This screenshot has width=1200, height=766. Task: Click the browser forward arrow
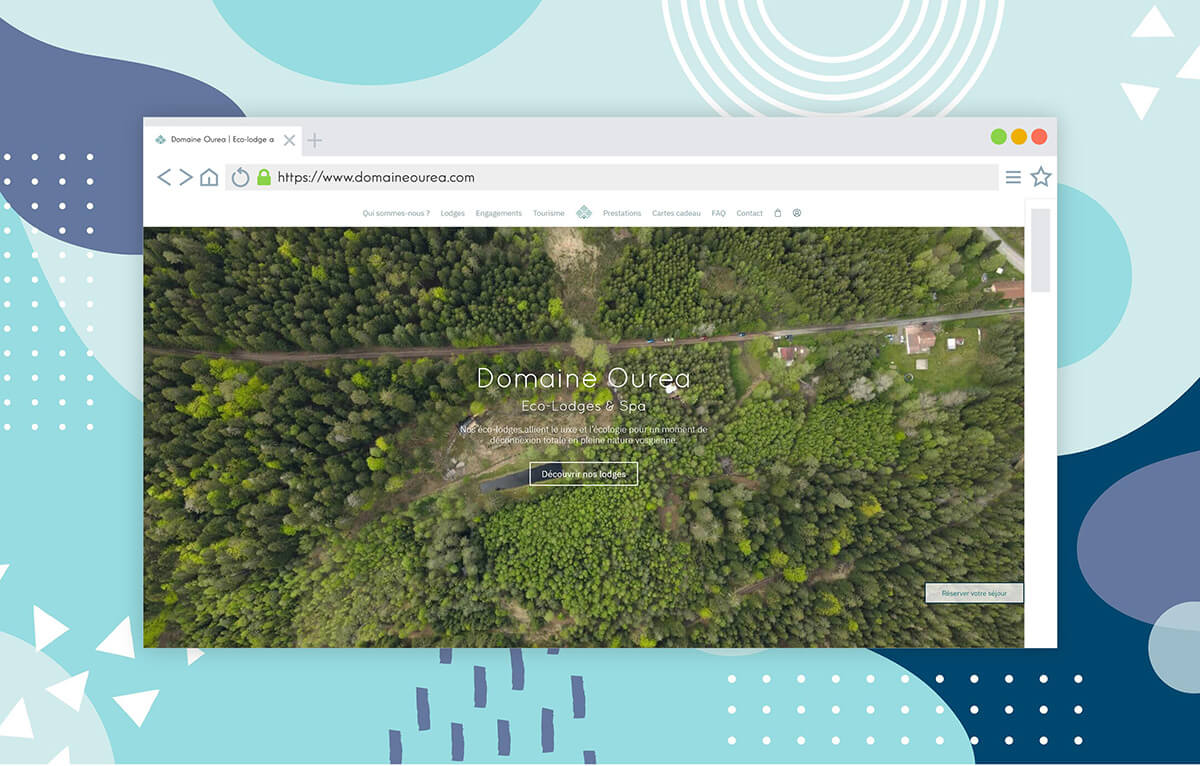coord(186,177)
